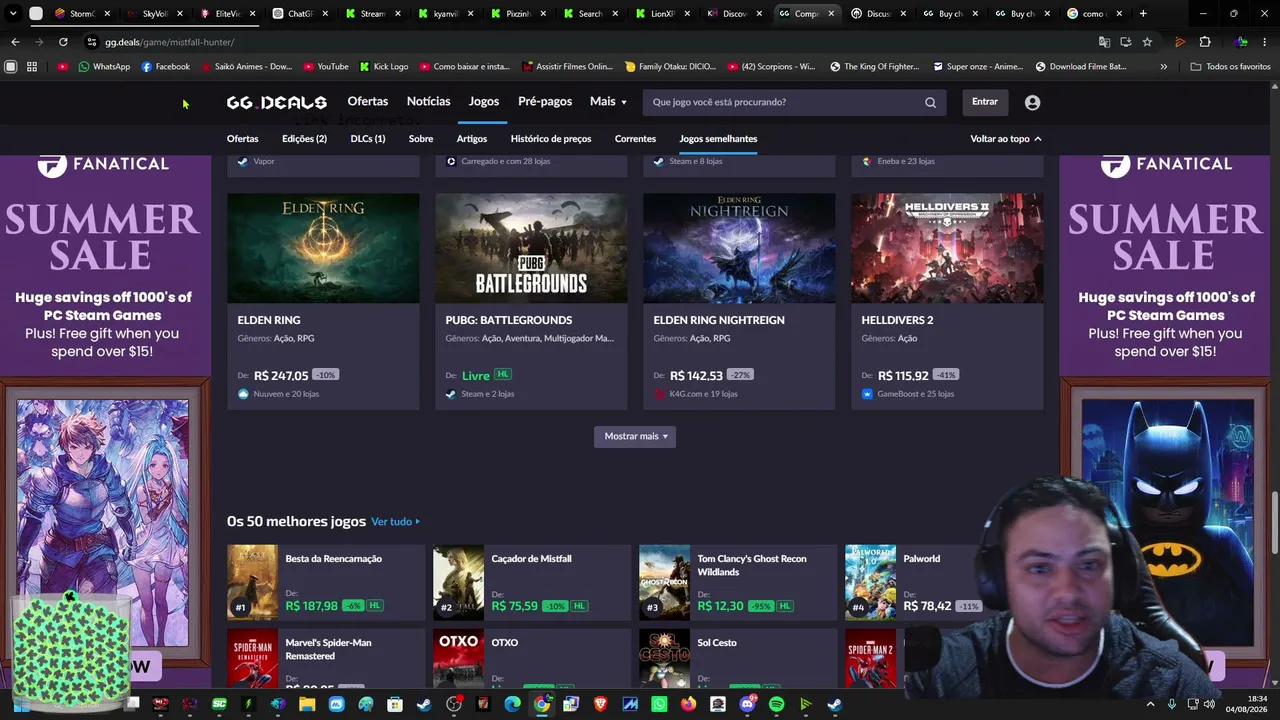Open the Todos os favoritos folder
The width and height of the screenshot is (1280, 720).
pos(1230,67)
